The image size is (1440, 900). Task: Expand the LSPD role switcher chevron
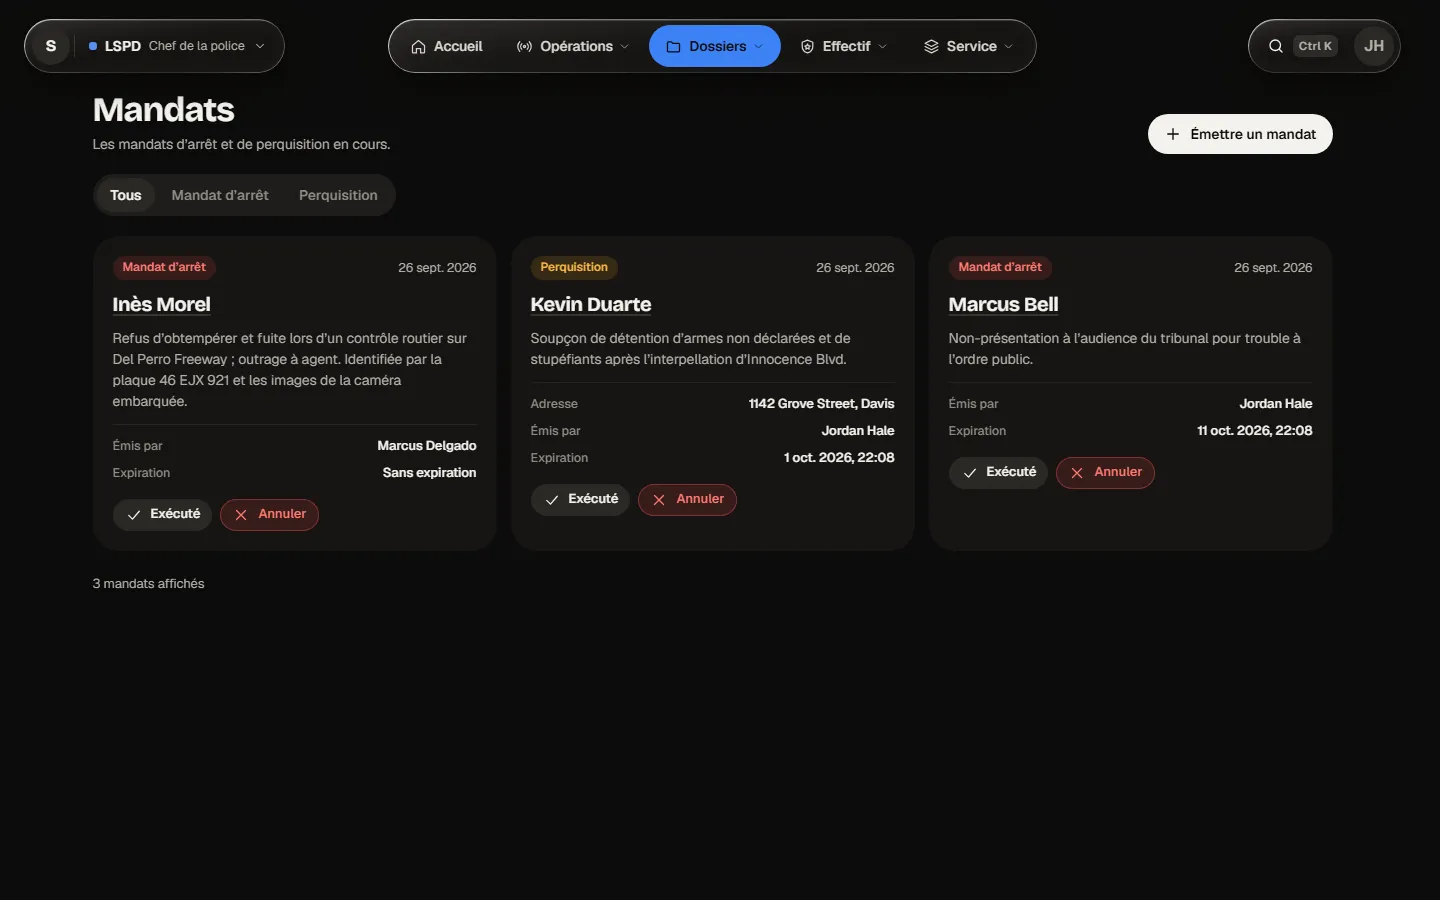click(260, 46)
